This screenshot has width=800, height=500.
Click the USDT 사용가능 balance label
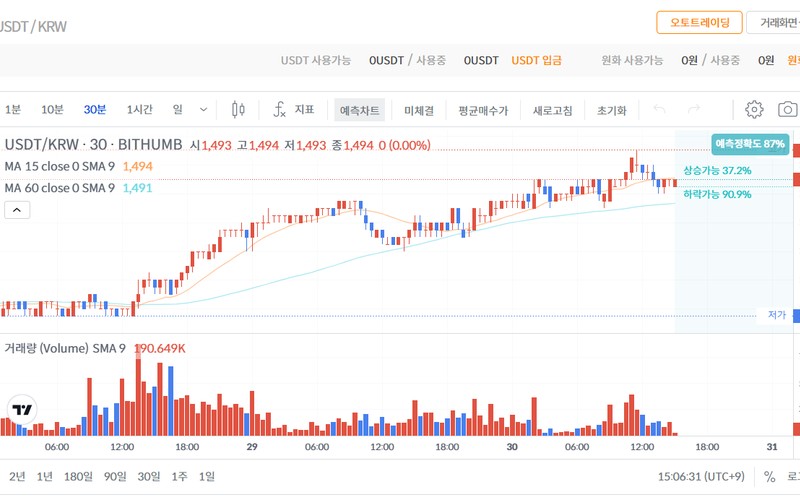tap(316, 60)
